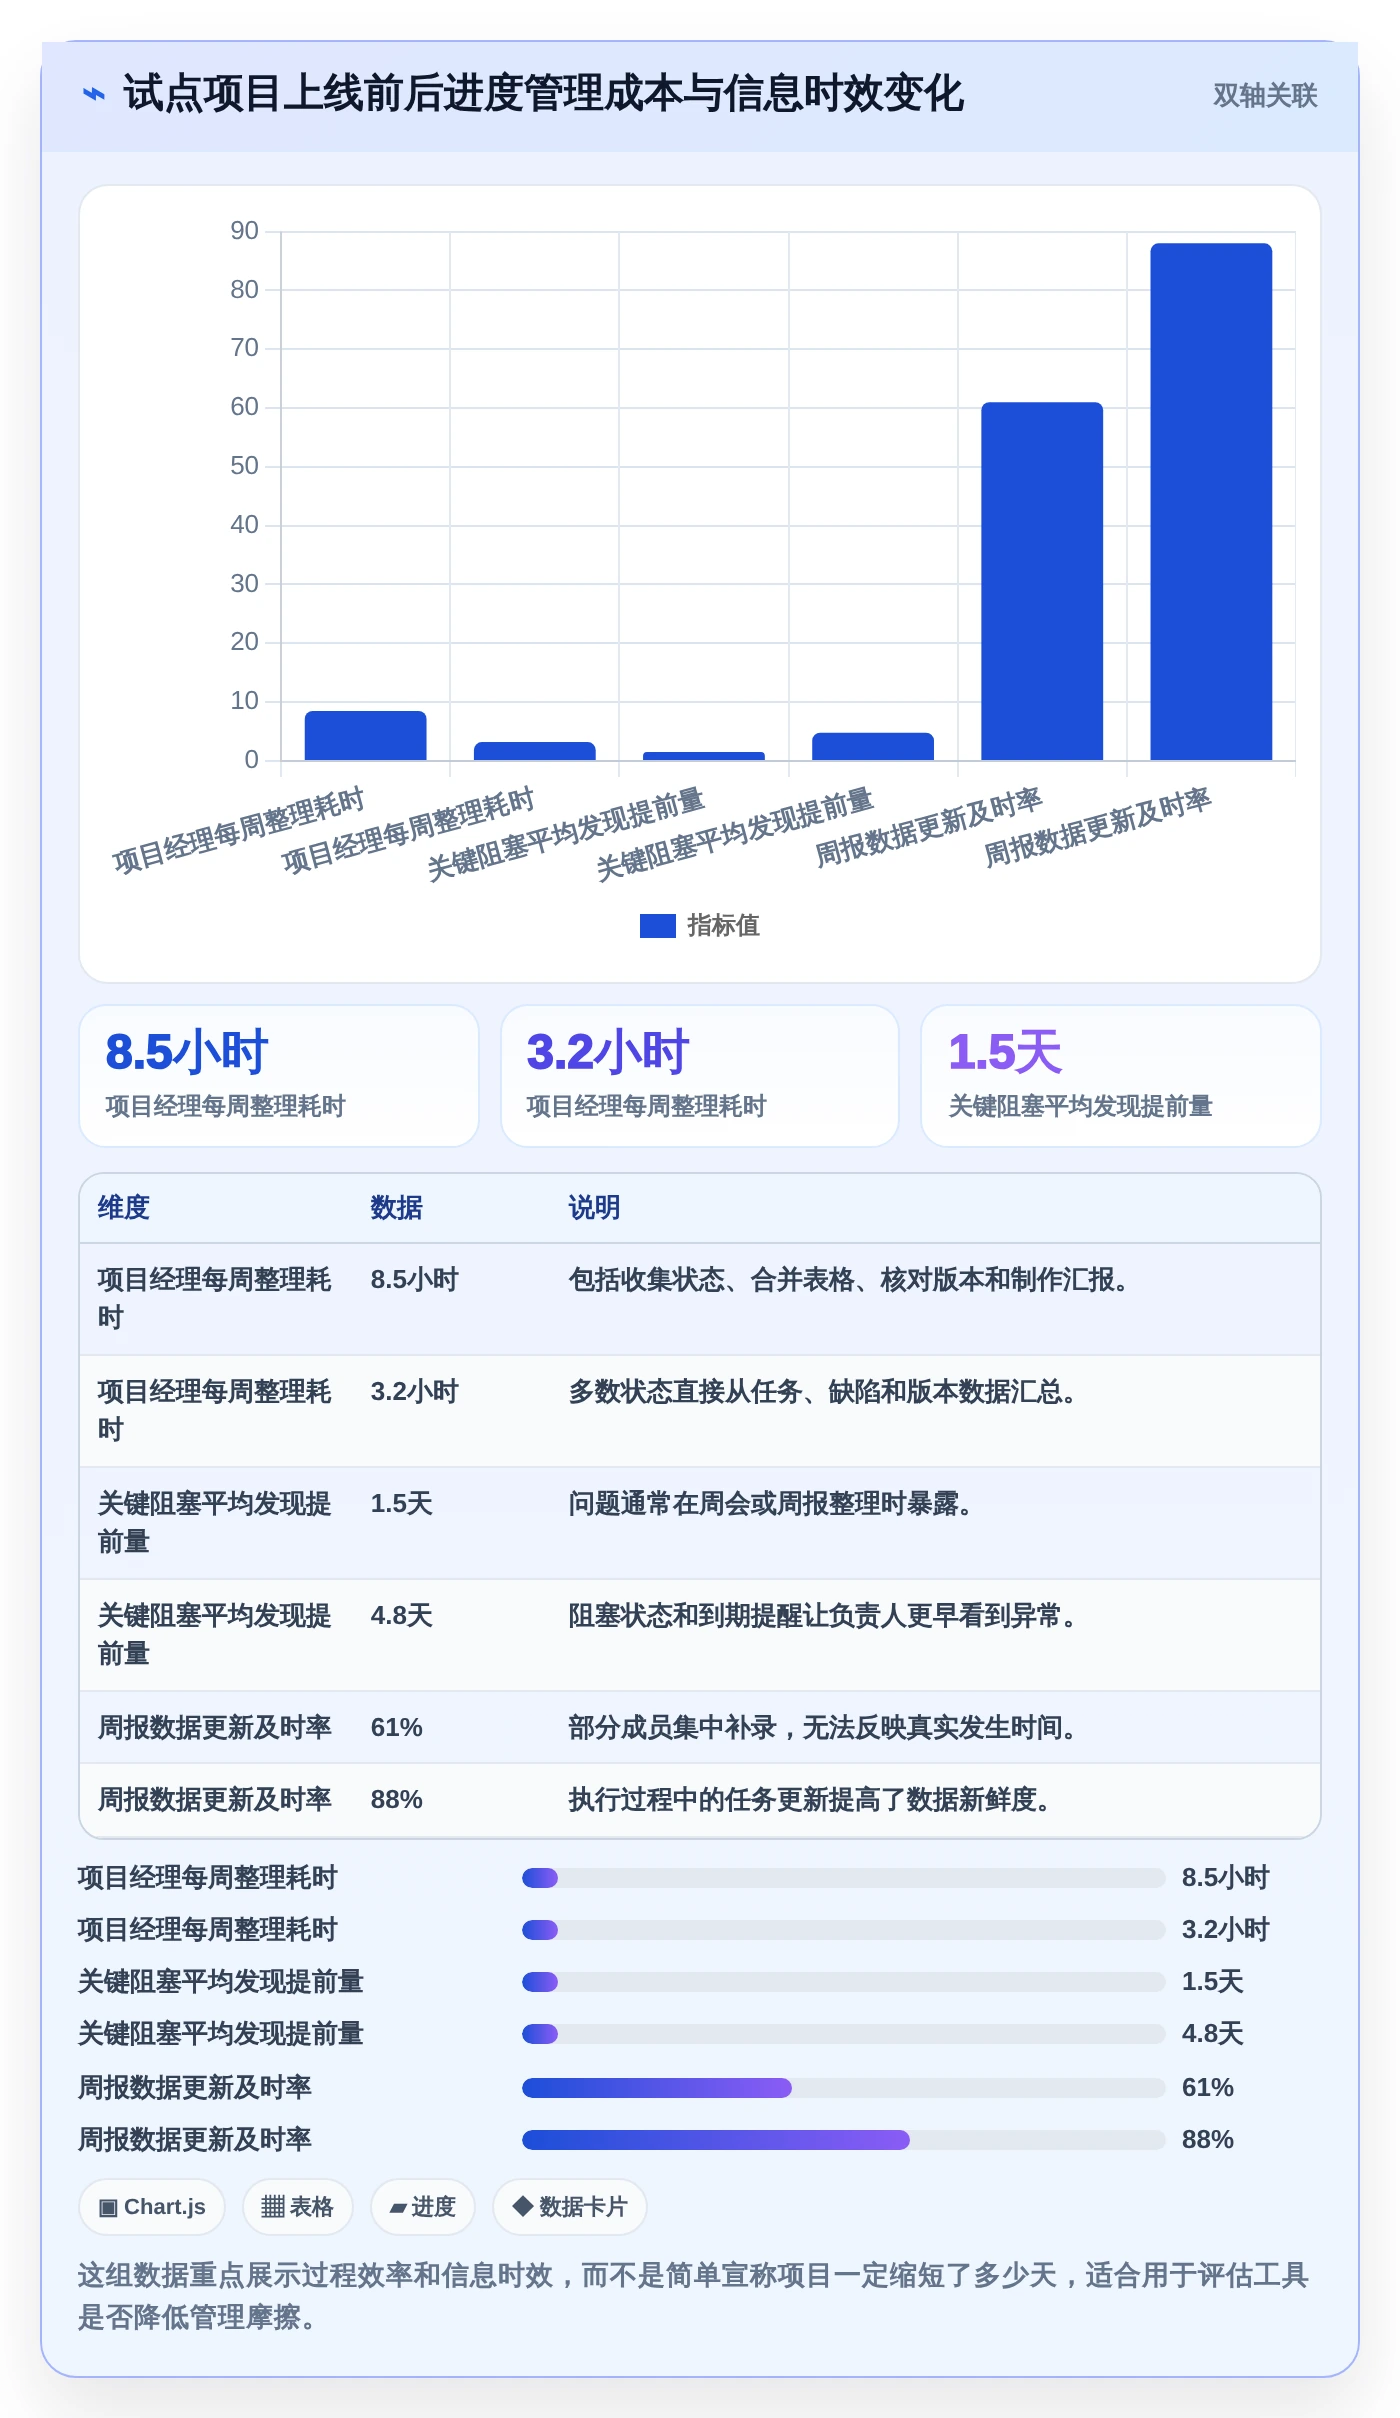Click the chart bar reaching 61
The image size is (1400, 2418).
point(1042,581)
